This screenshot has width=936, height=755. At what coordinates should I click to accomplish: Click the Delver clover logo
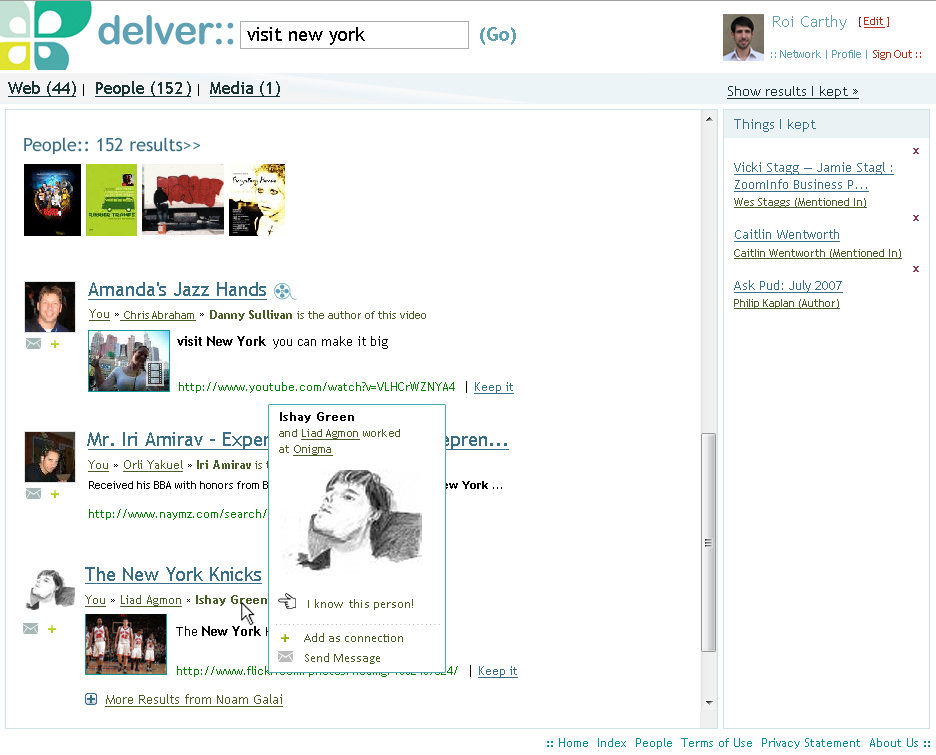(x=43, y=35)
